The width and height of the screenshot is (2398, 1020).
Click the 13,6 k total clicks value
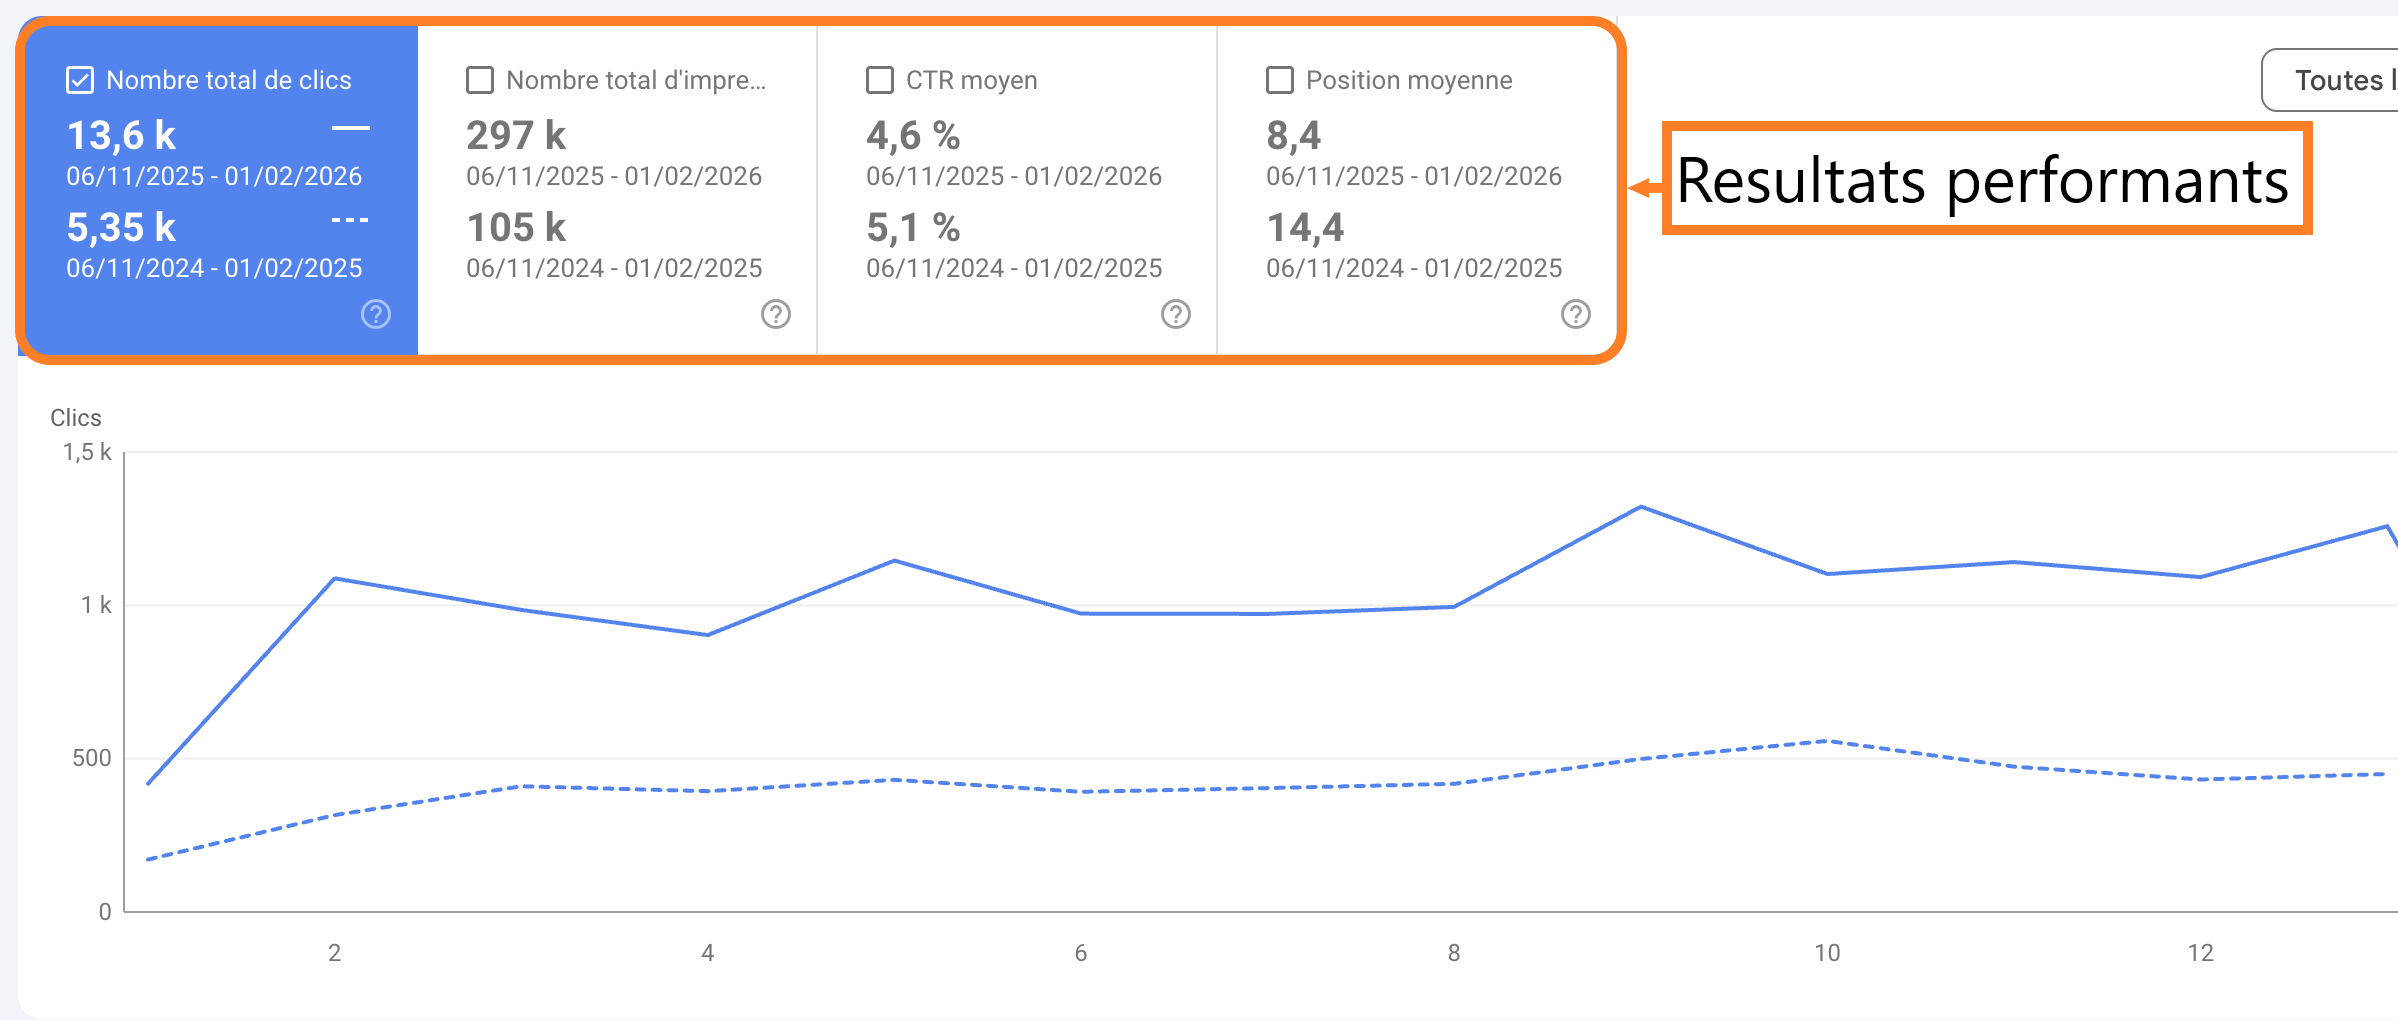pyautogui.click(x=121, y=135)
